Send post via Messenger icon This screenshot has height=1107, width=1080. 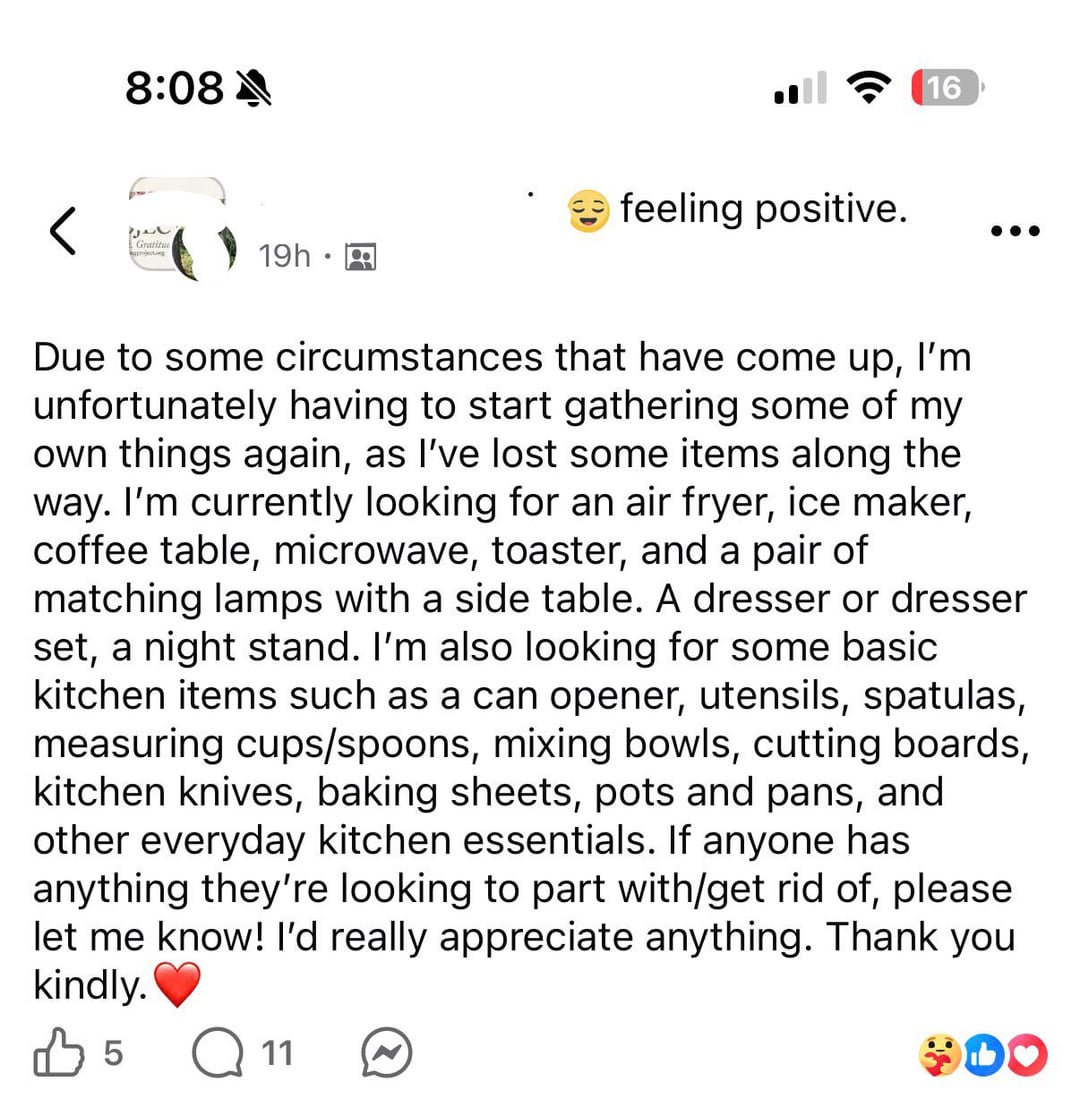(387, 1052)
